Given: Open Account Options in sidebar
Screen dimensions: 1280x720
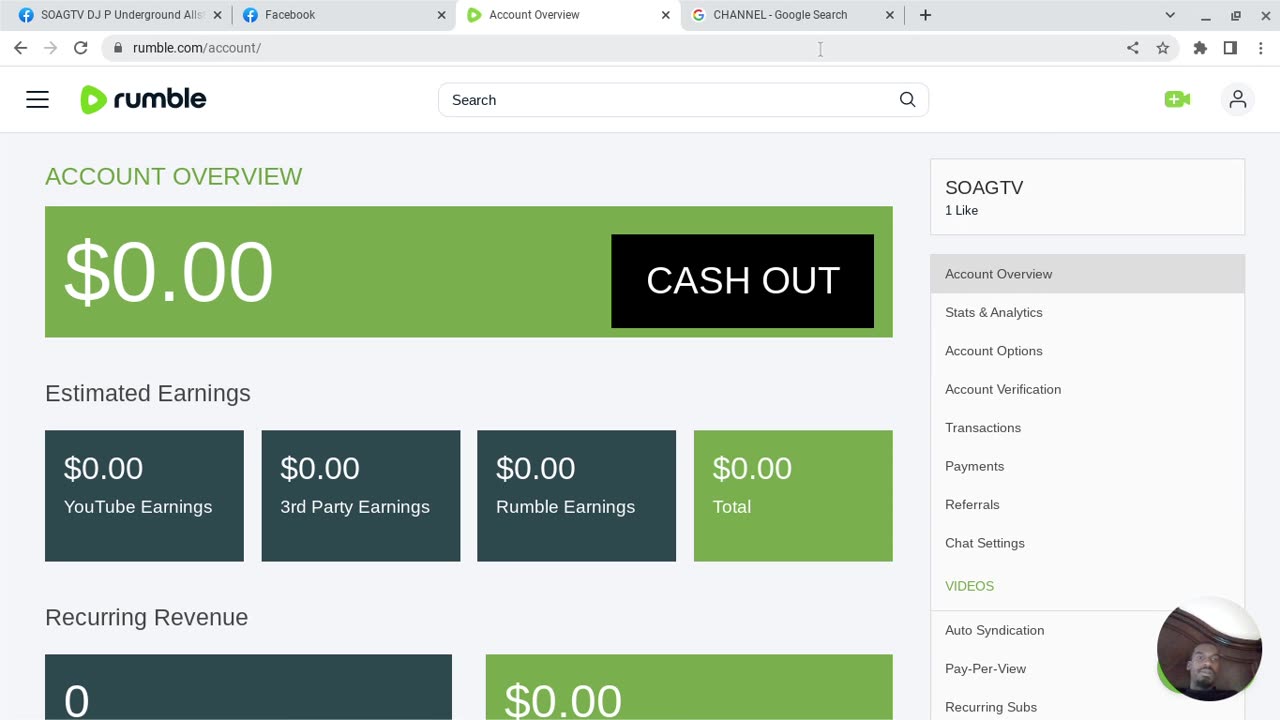Looking at the screenshot, I should click(x=1087, y=351).
